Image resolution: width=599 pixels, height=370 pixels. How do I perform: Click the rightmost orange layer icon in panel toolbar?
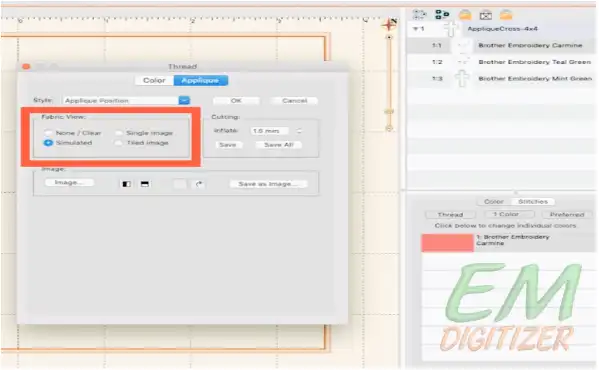point(506,15)
